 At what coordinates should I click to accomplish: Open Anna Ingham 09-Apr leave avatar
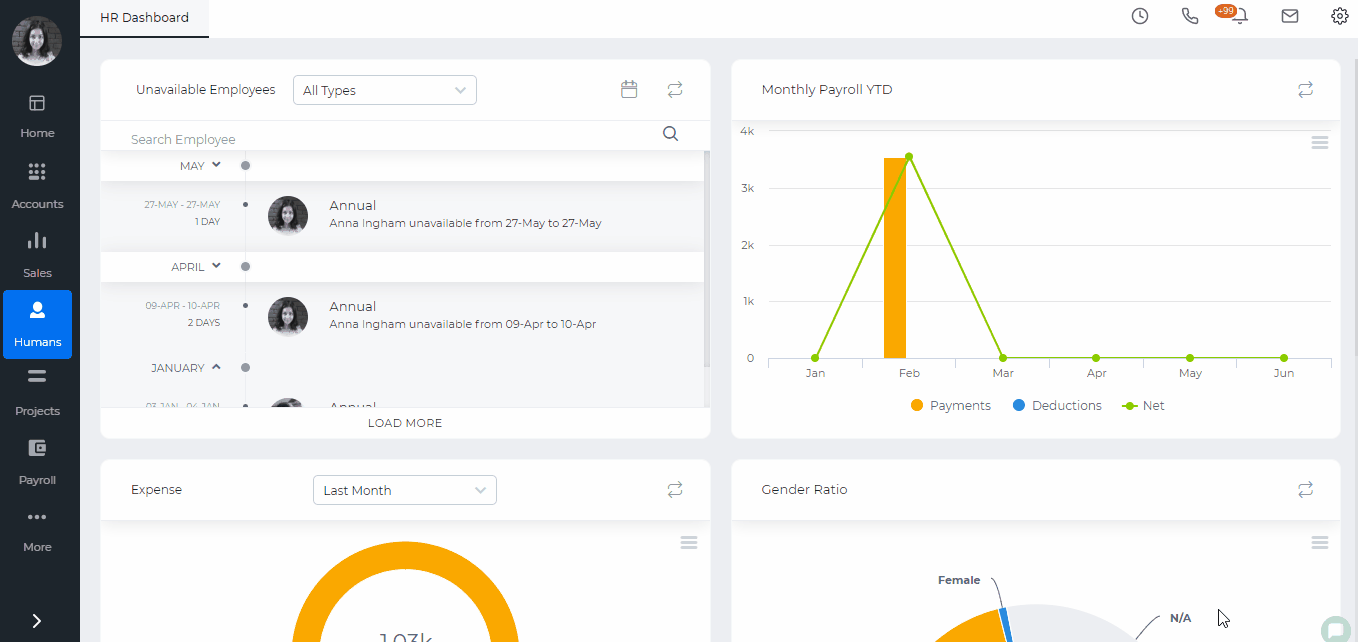pyautogui.click(x=288, y=316)
